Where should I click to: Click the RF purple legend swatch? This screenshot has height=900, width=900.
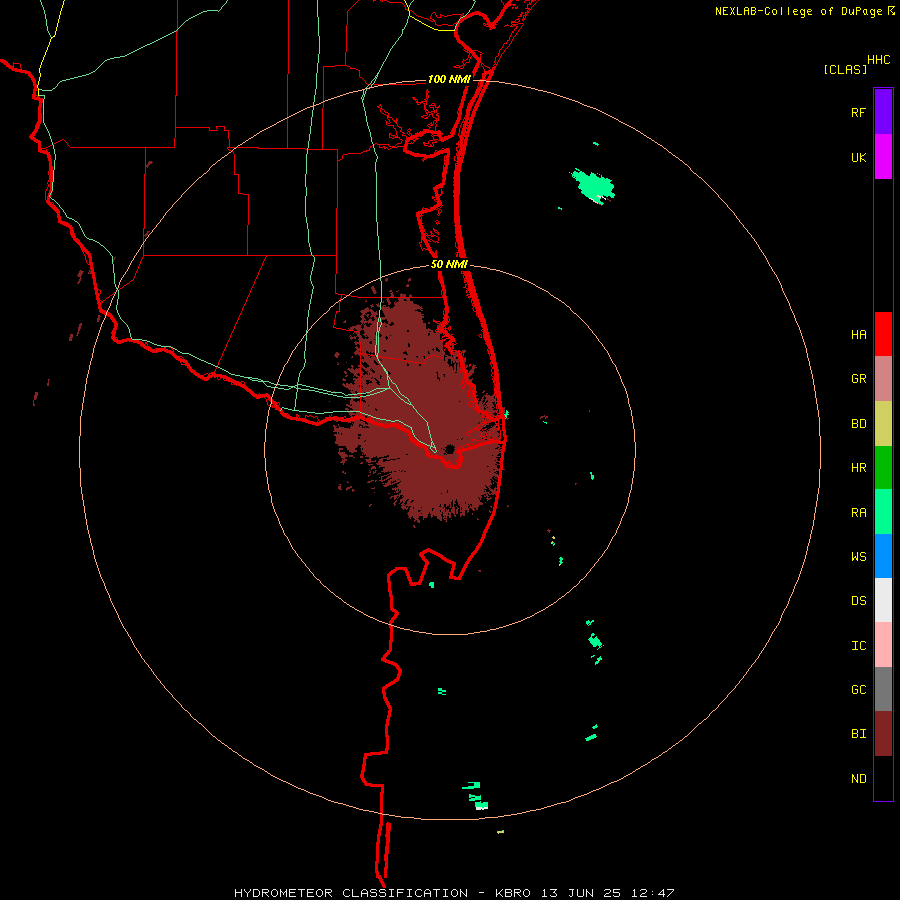point(883,111)
